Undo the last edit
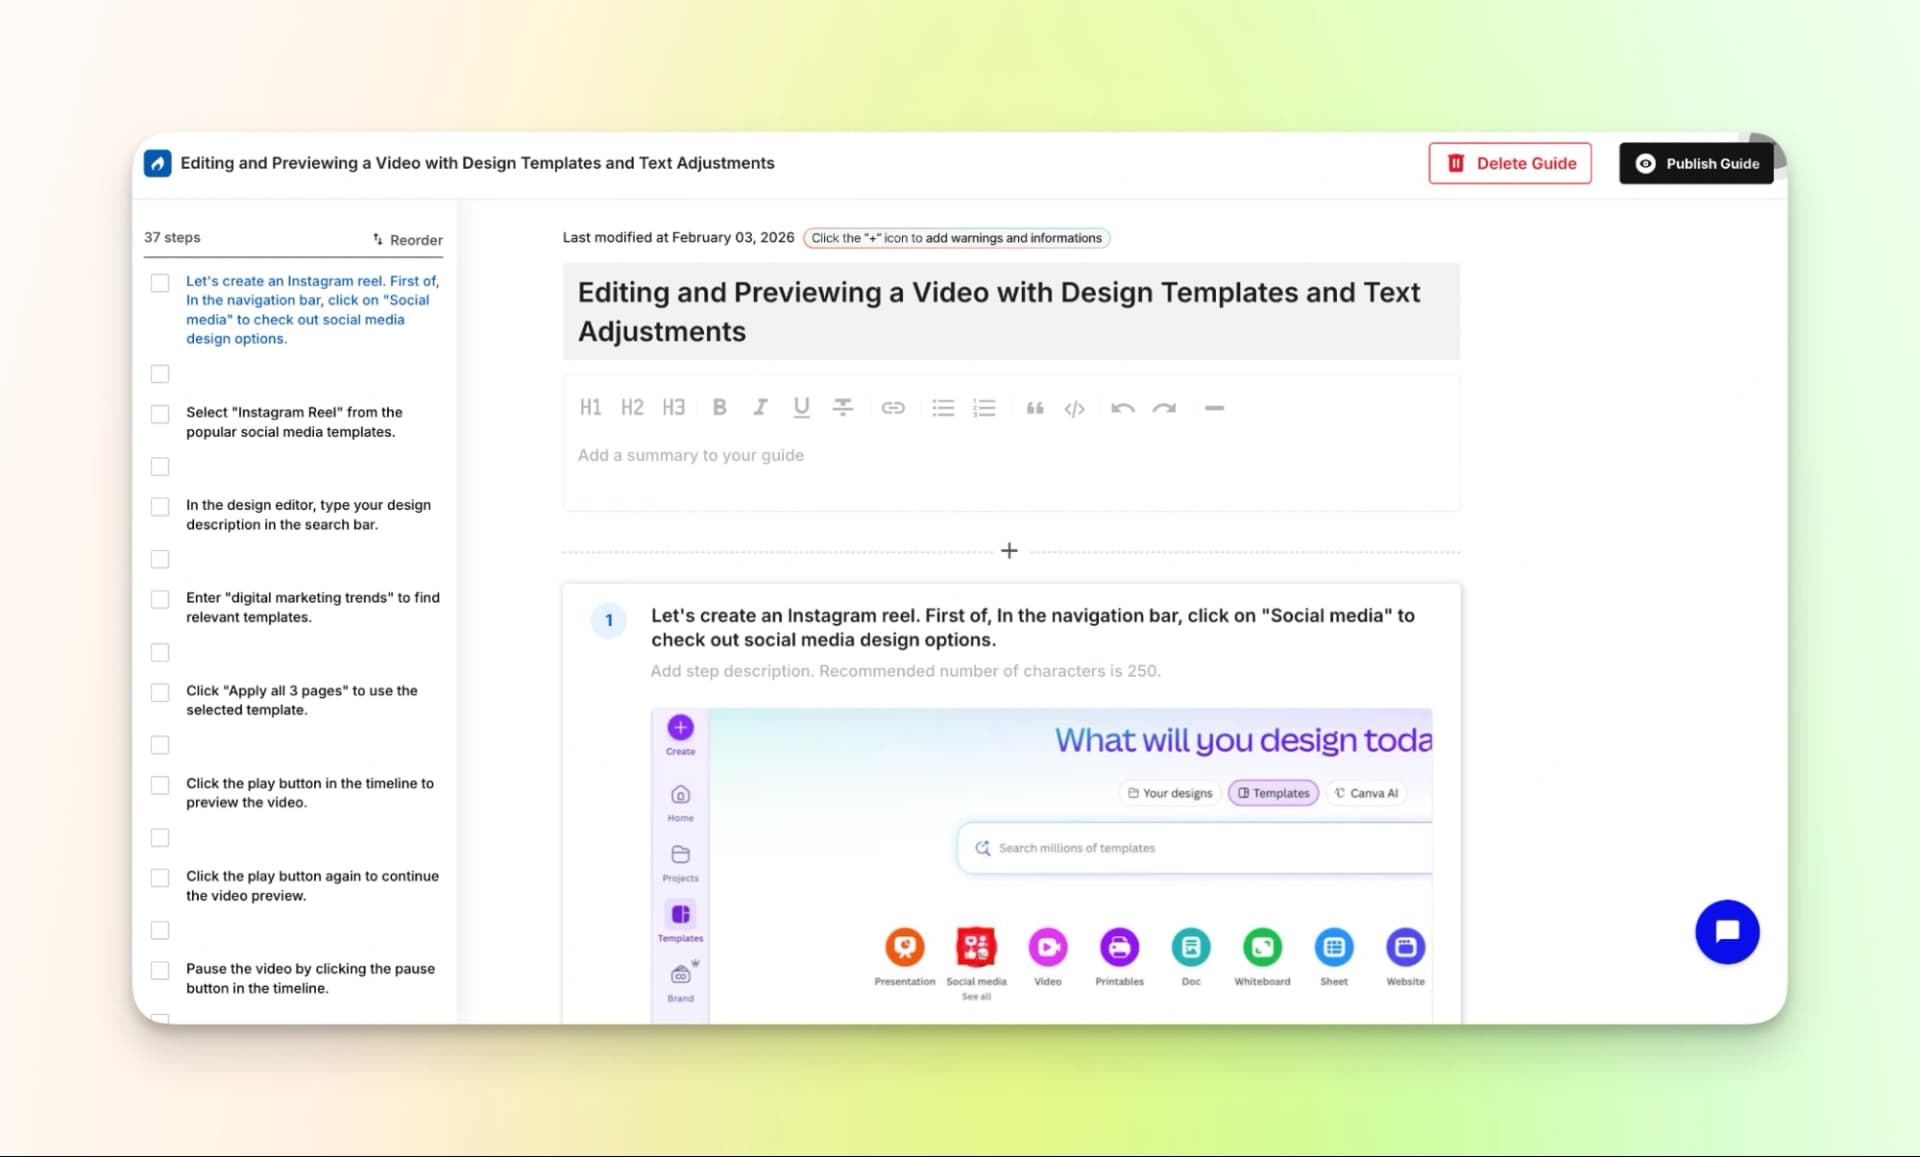The height and width of the screenshot is (1157, 1920). [x=1122, y=408]
